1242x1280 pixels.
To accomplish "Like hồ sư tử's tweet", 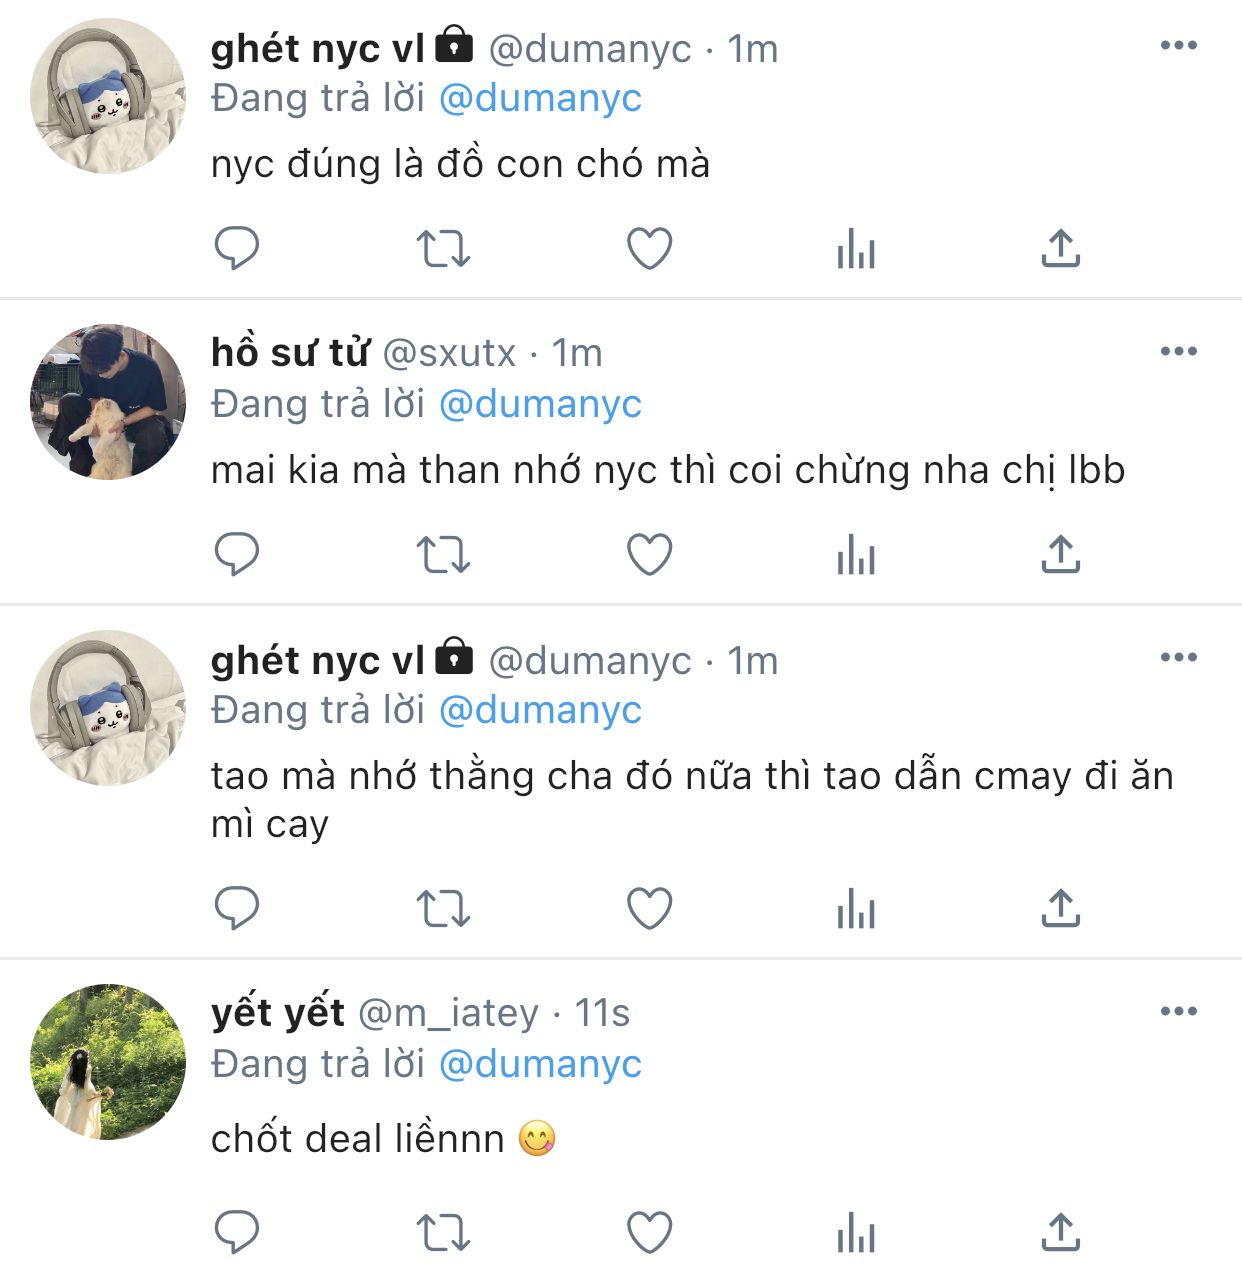I will (649, 554).
